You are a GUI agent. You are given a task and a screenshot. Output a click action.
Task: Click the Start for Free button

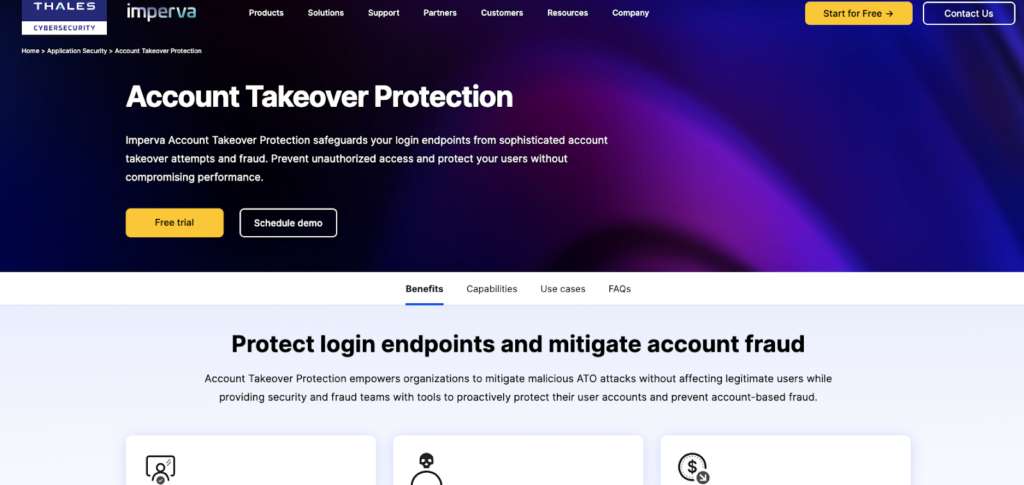[858, 13]
